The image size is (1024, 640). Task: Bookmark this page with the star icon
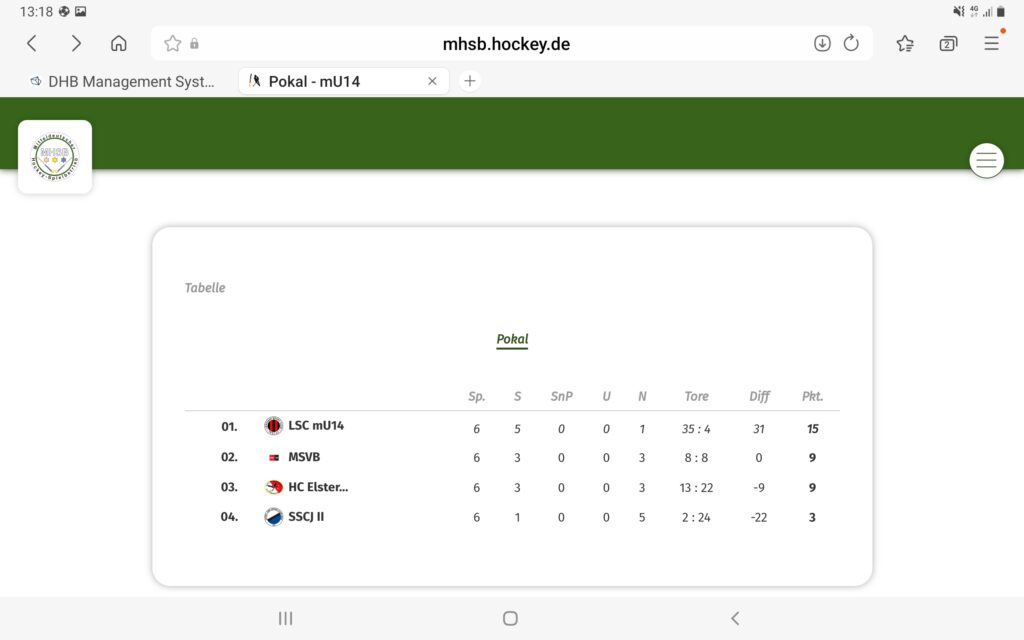coord(172,43)
